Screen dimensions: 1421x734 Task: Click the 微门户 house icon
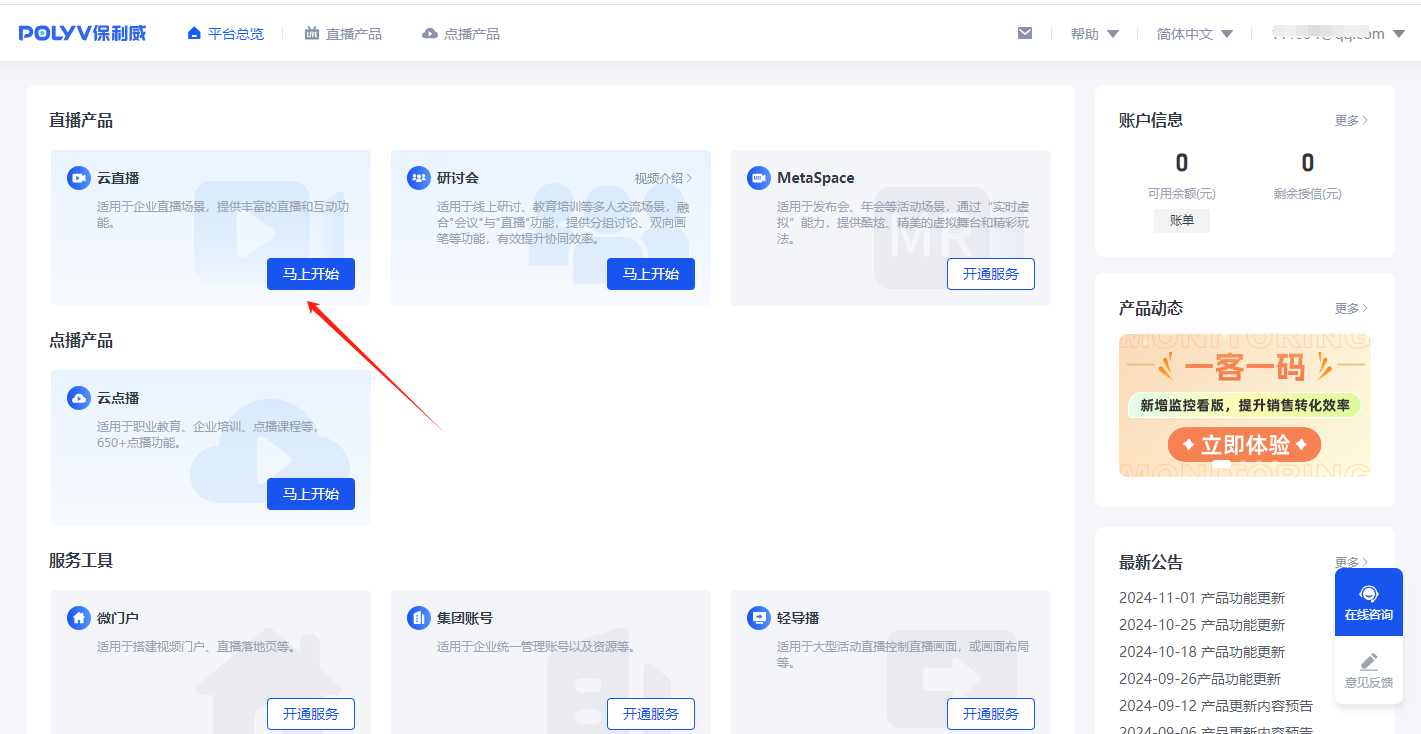coord(78,618)
